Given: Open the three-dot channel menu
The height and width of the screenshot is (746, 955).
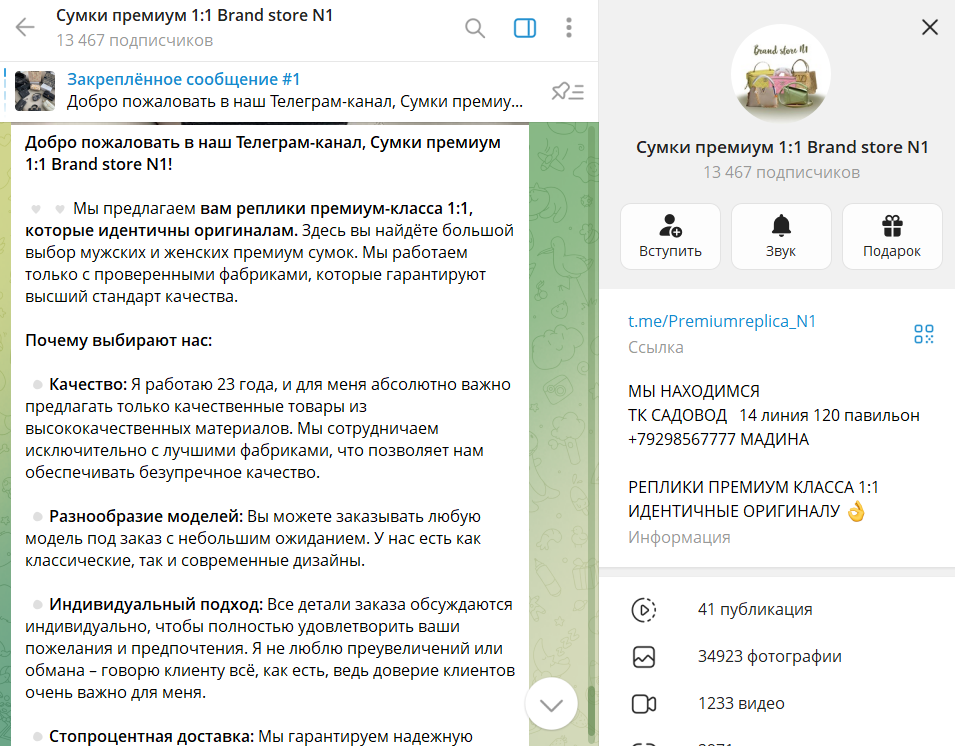Looking at the screenshot, I should click(x=569, y=28).
